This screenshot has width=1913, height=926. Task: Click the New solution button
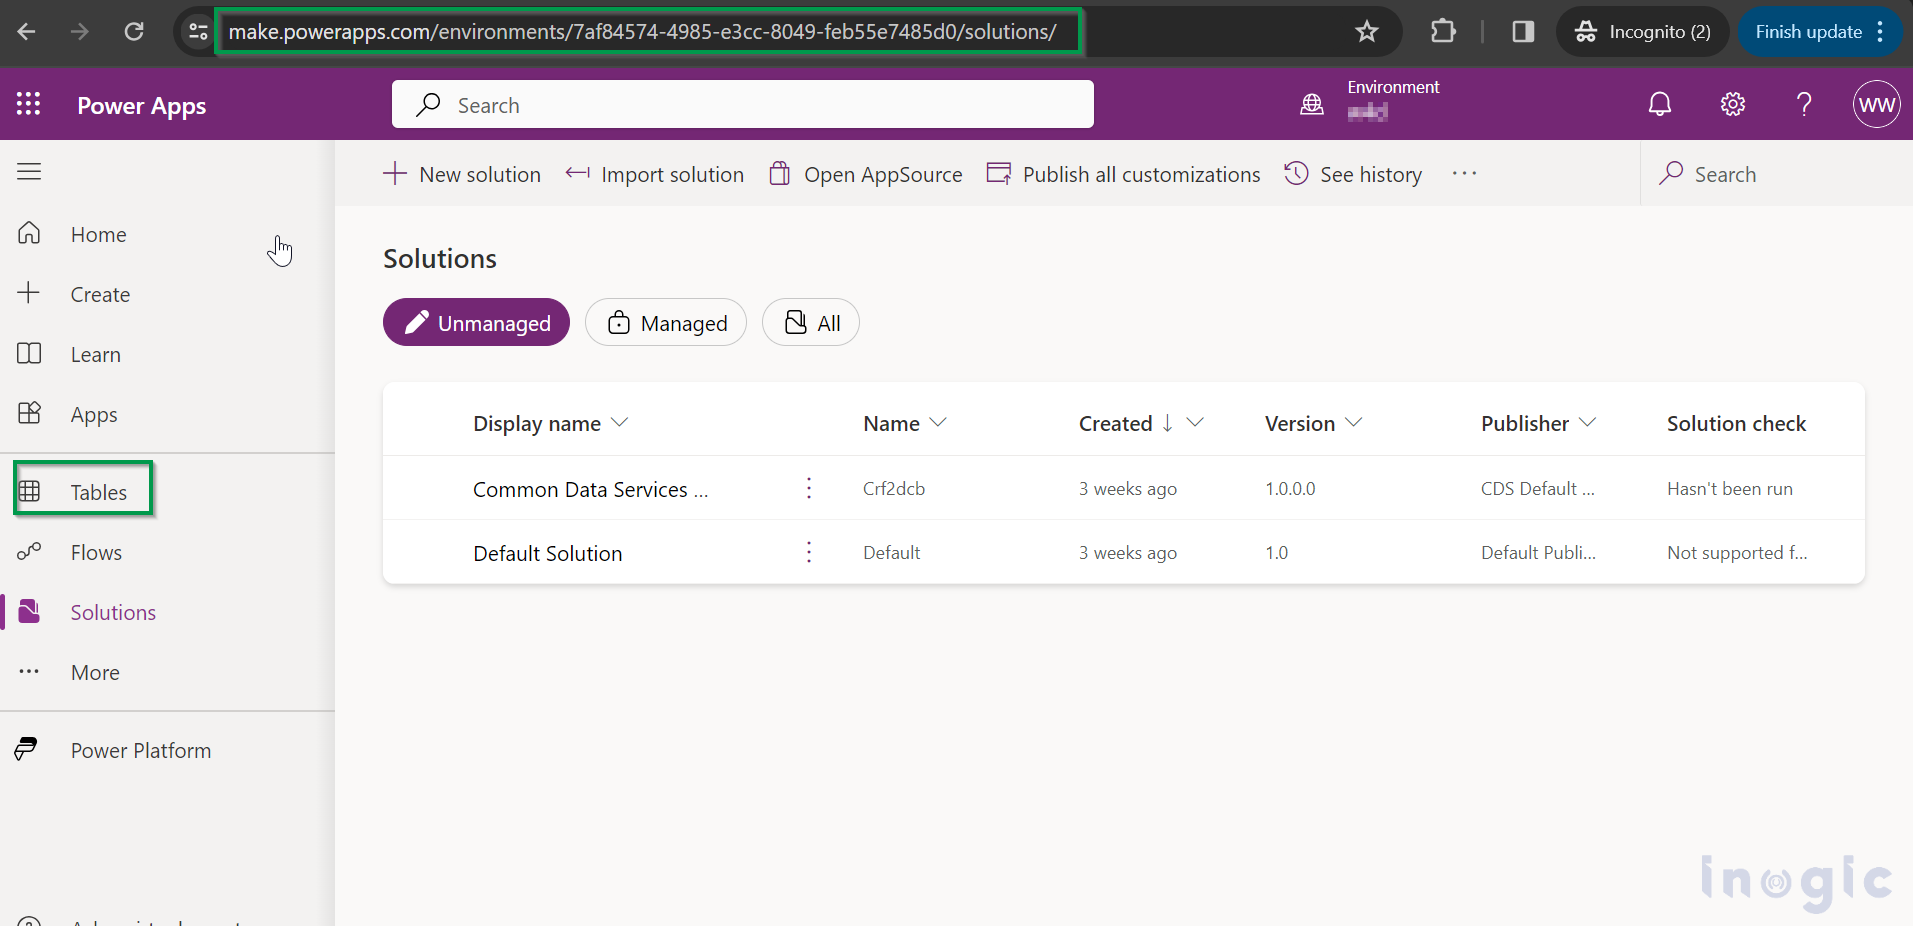pos(462,174)
